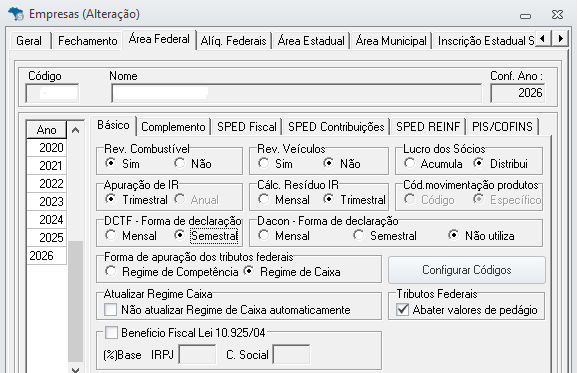Click the year list scrollbar thumb
This screenshot has height=373, width=578.
pos(76,301)
